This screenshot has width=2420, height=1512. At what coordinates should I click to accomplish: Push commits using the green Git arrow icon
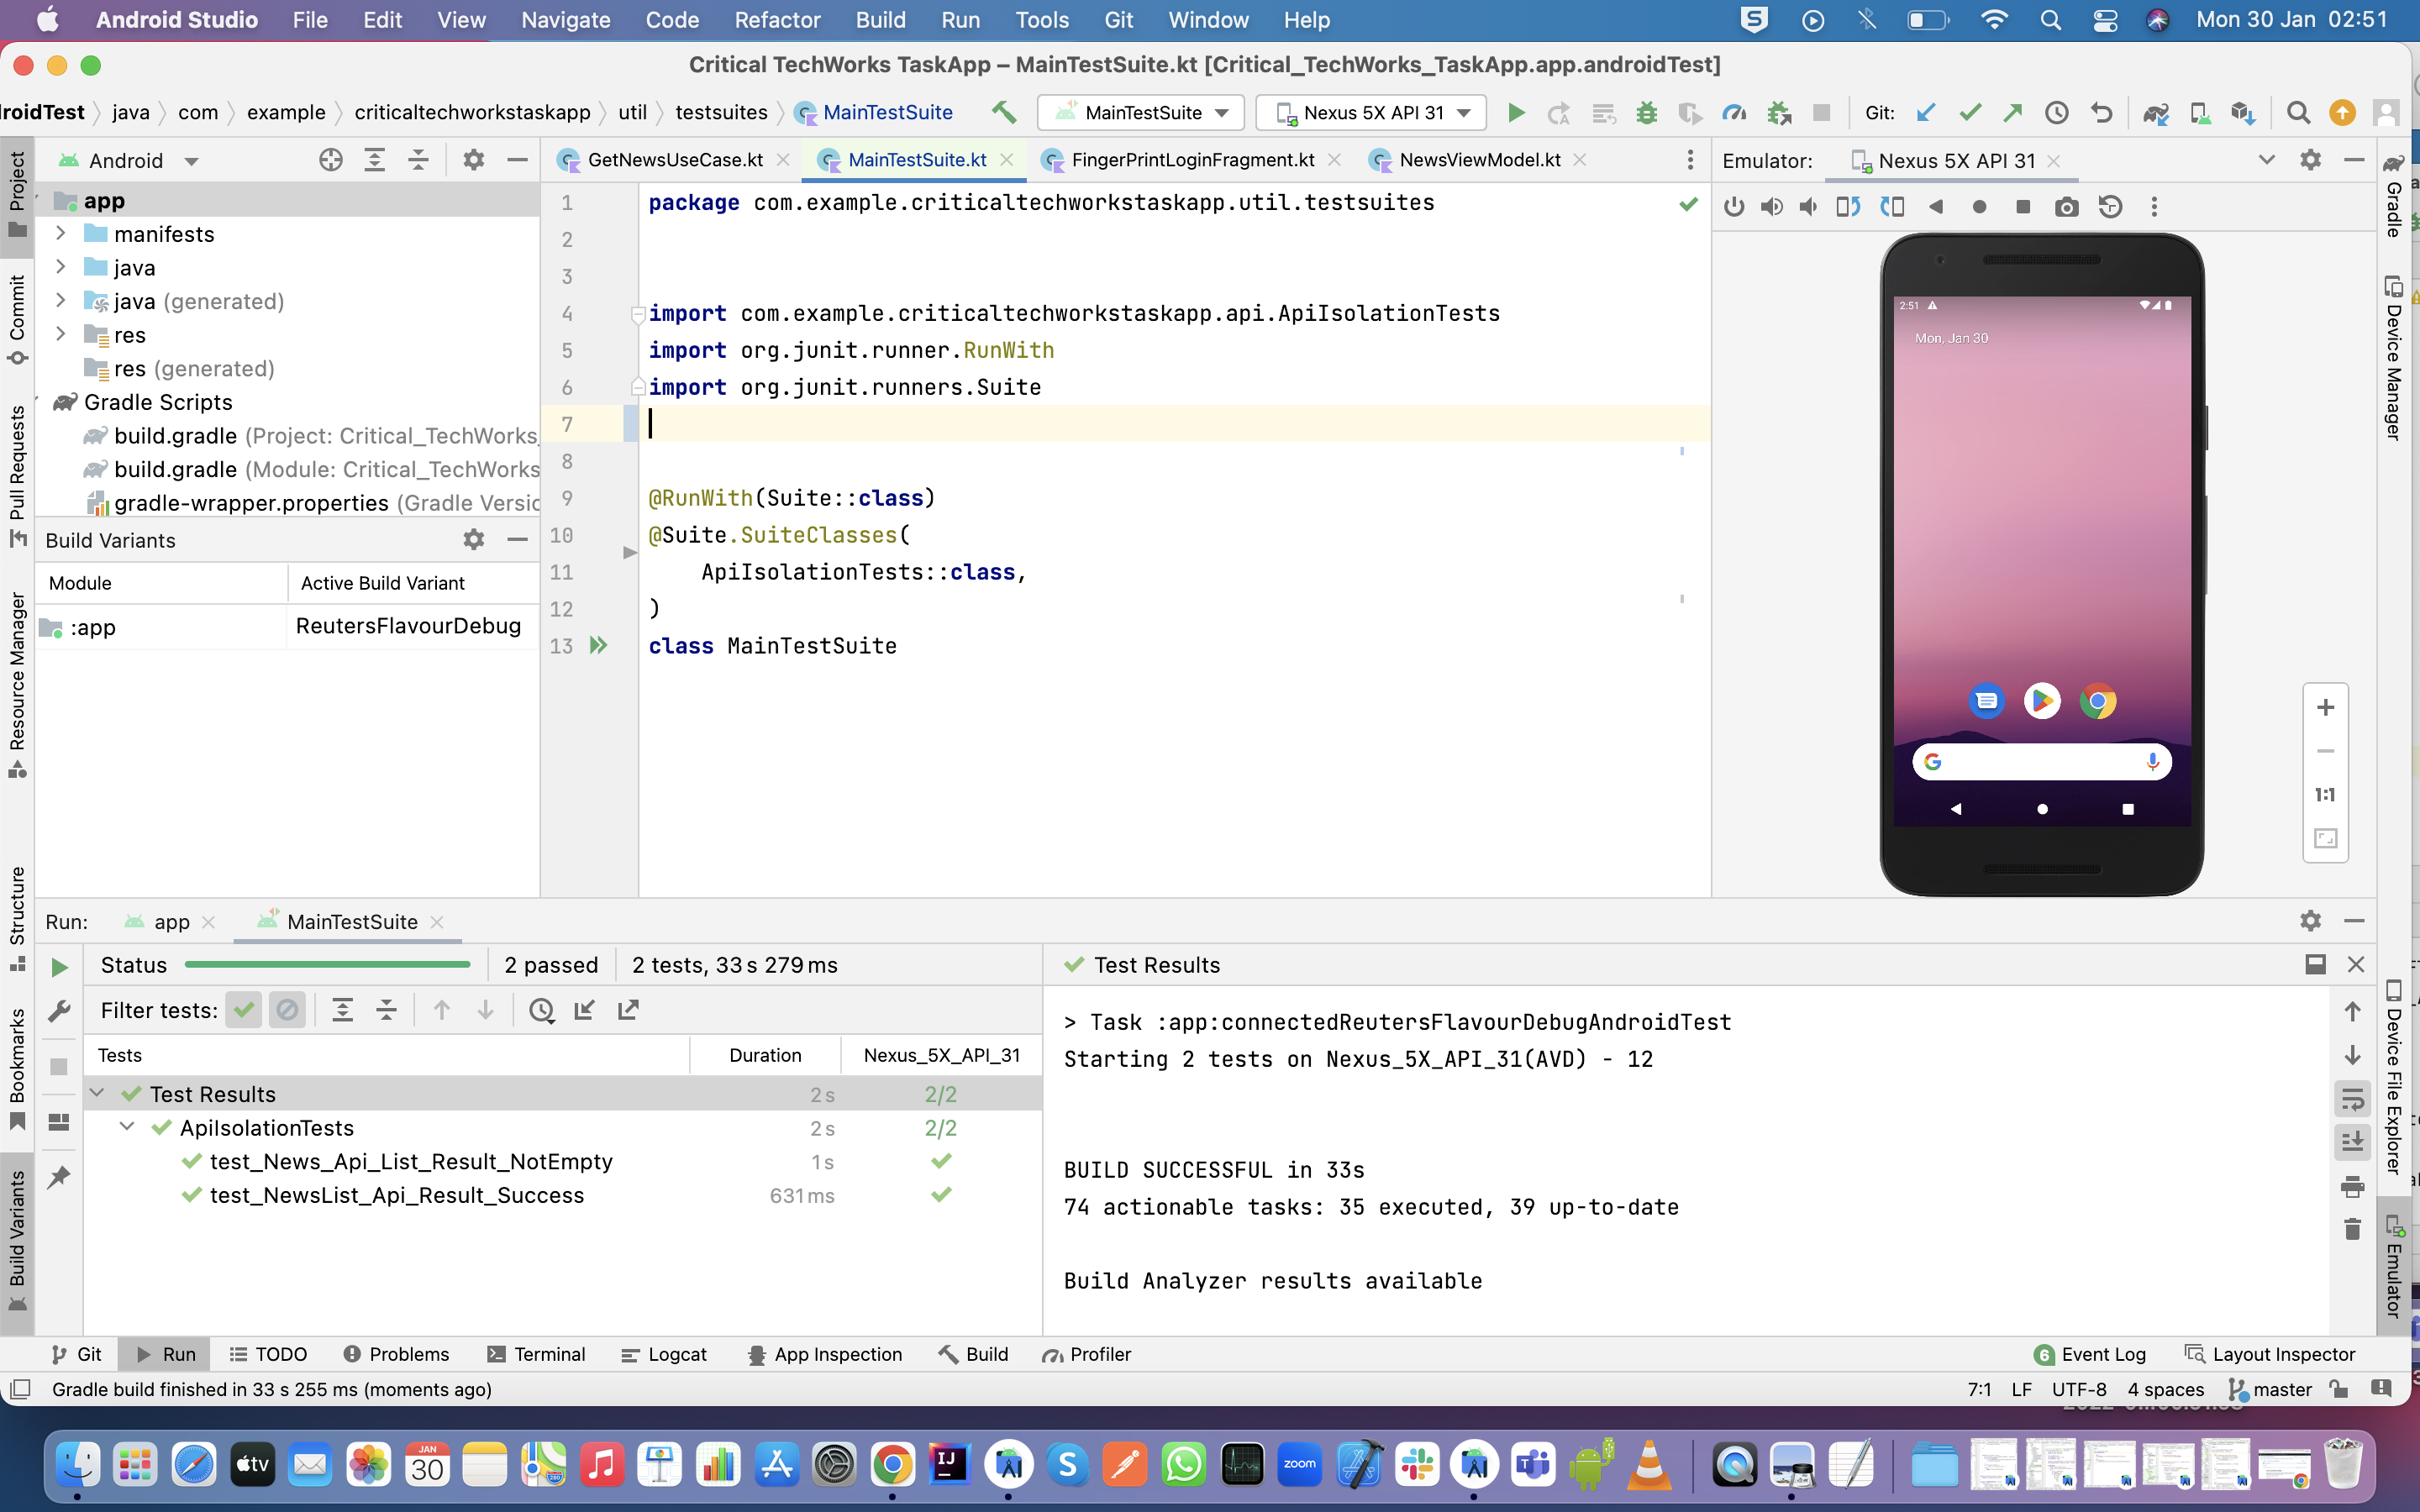[2013, 112]
